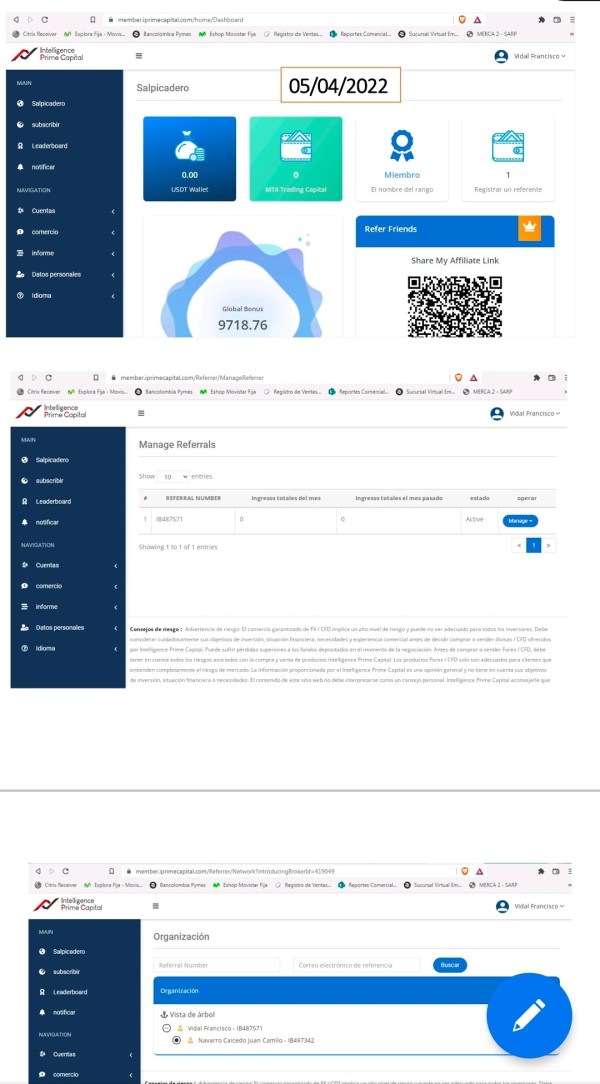Click orange crown icon on Refer Friends
Image resolution: width=600 pixels, height=1084 pixels.
(529, 227)
